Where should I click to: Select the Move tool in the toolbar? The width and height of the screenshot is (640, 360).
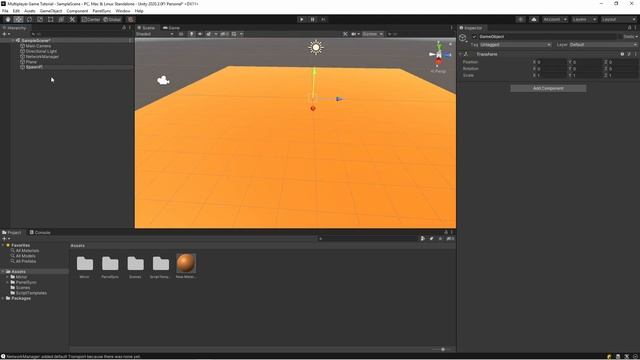coord(18,19)
